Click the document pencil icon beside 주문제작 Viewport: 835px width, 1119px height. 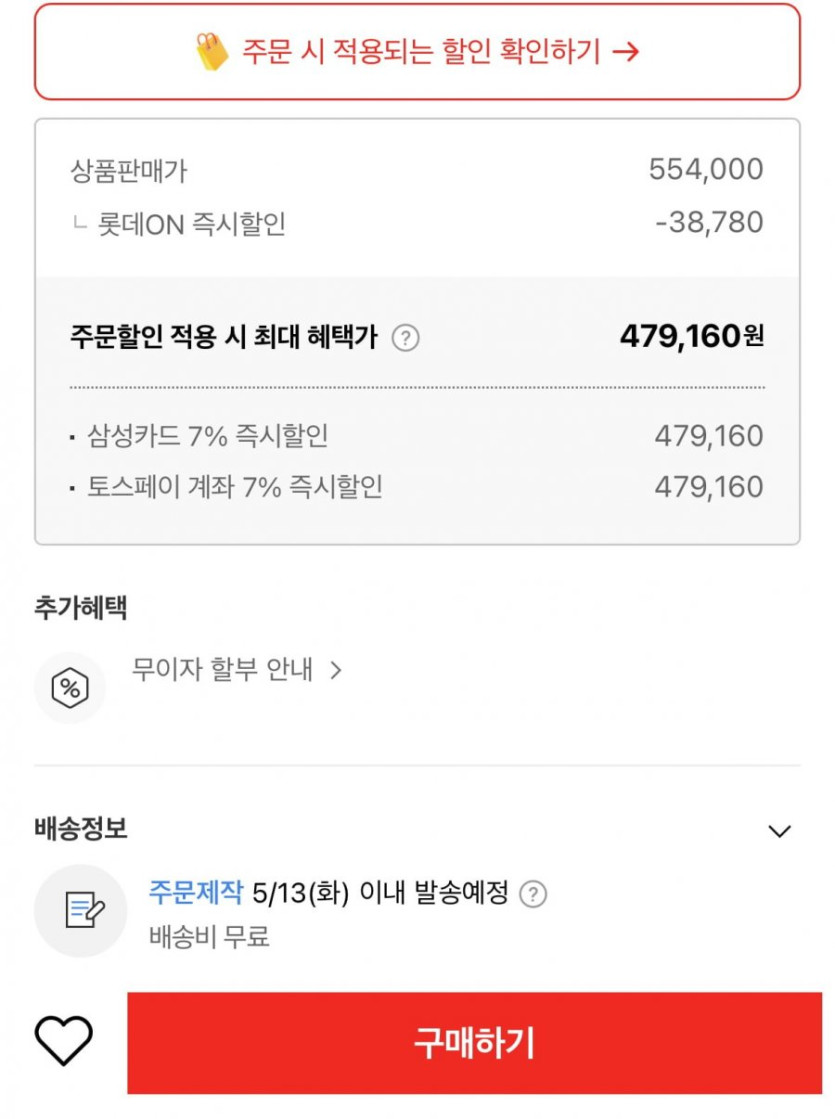(x=84, y=910)
